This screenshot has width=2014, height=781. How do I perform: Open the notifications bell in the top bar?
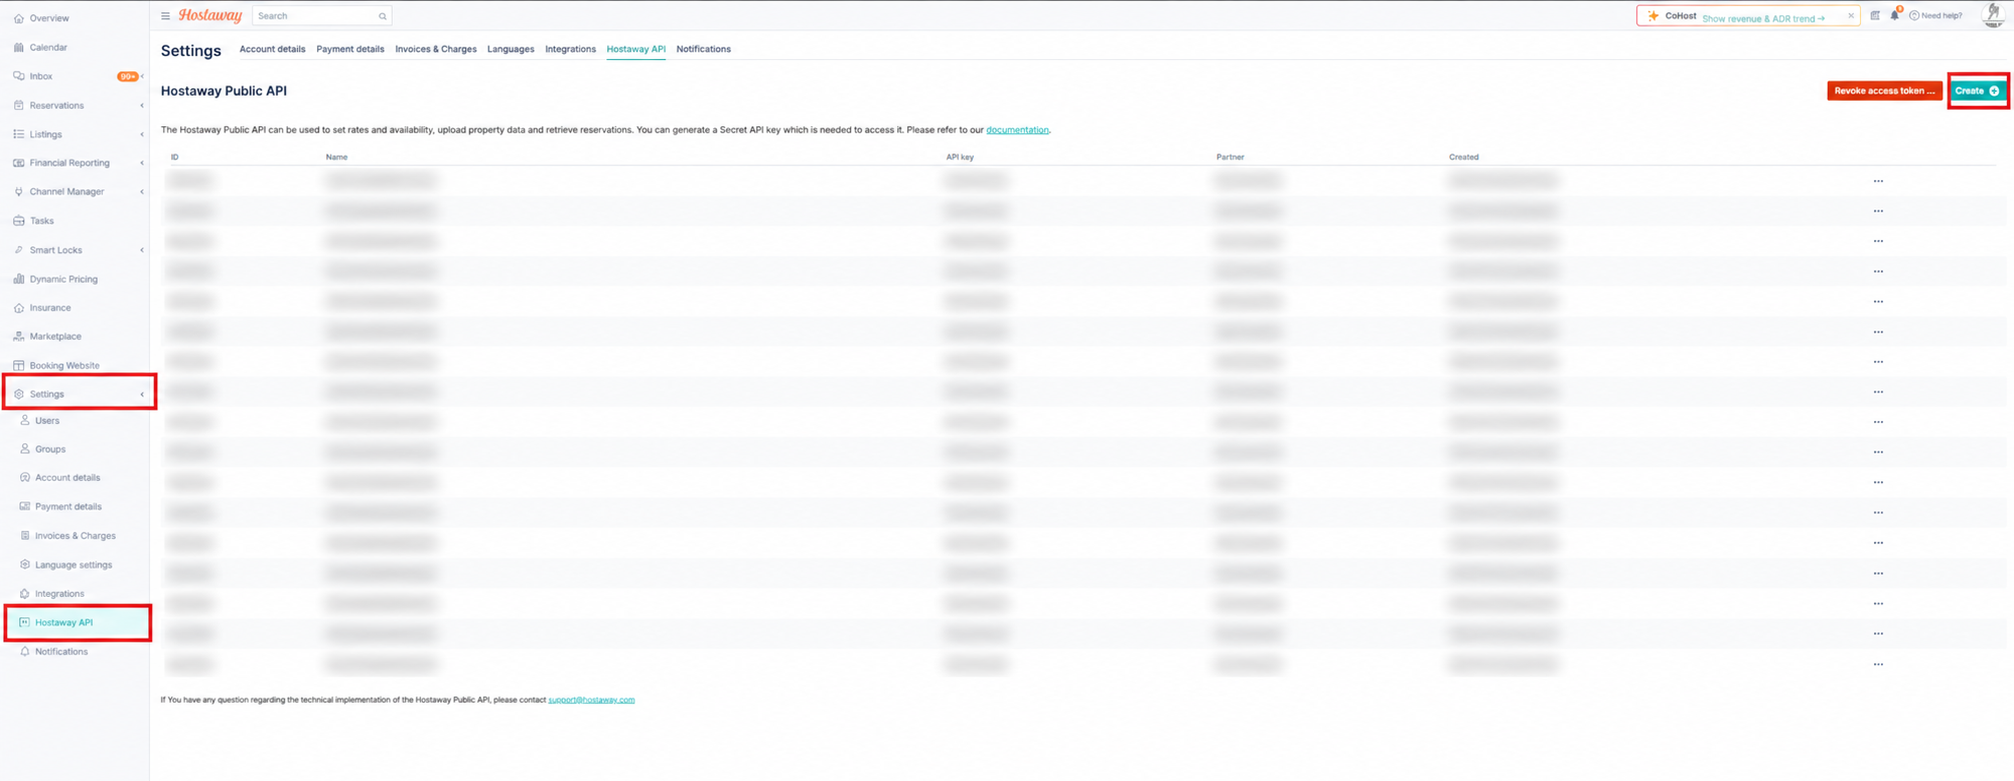coord(1895,15)
